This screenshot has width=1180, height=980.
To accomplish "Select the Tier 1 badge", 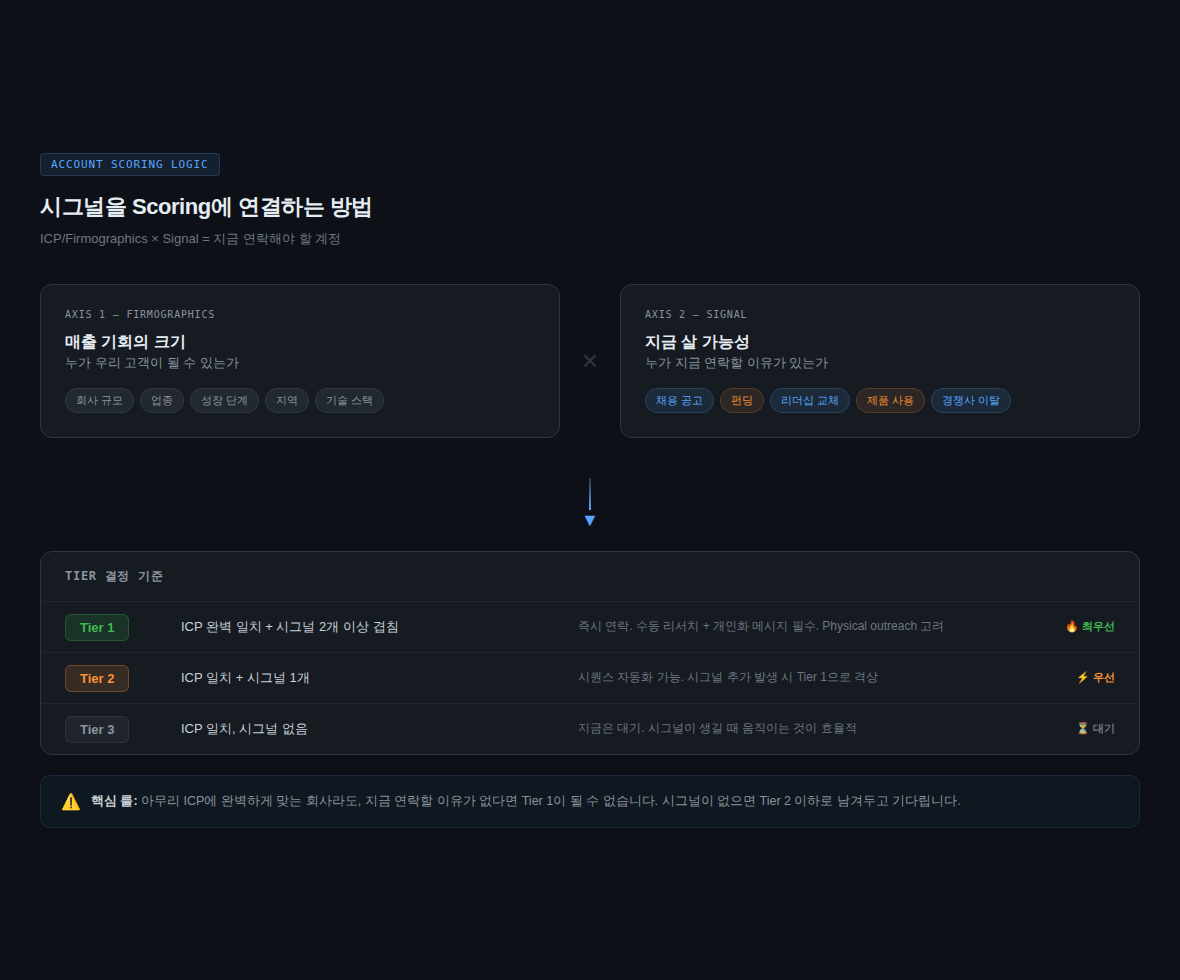I will click(x=97, y=627).
